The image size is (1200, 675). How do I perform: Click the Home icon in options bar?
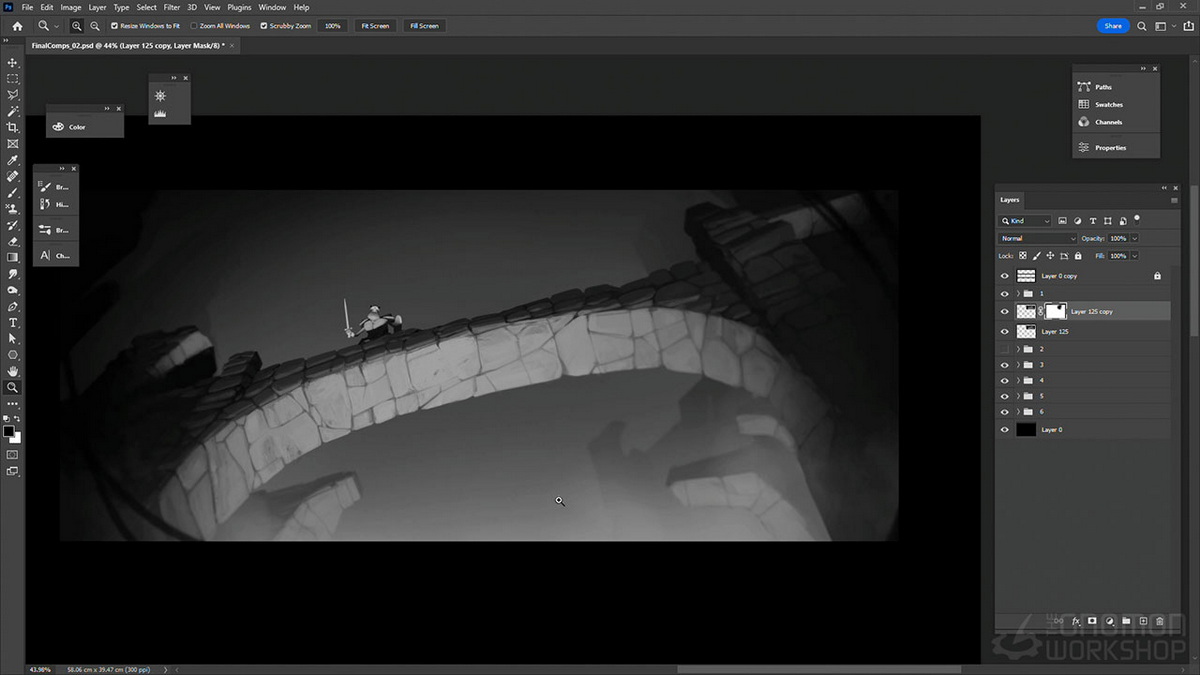point(17,26)
